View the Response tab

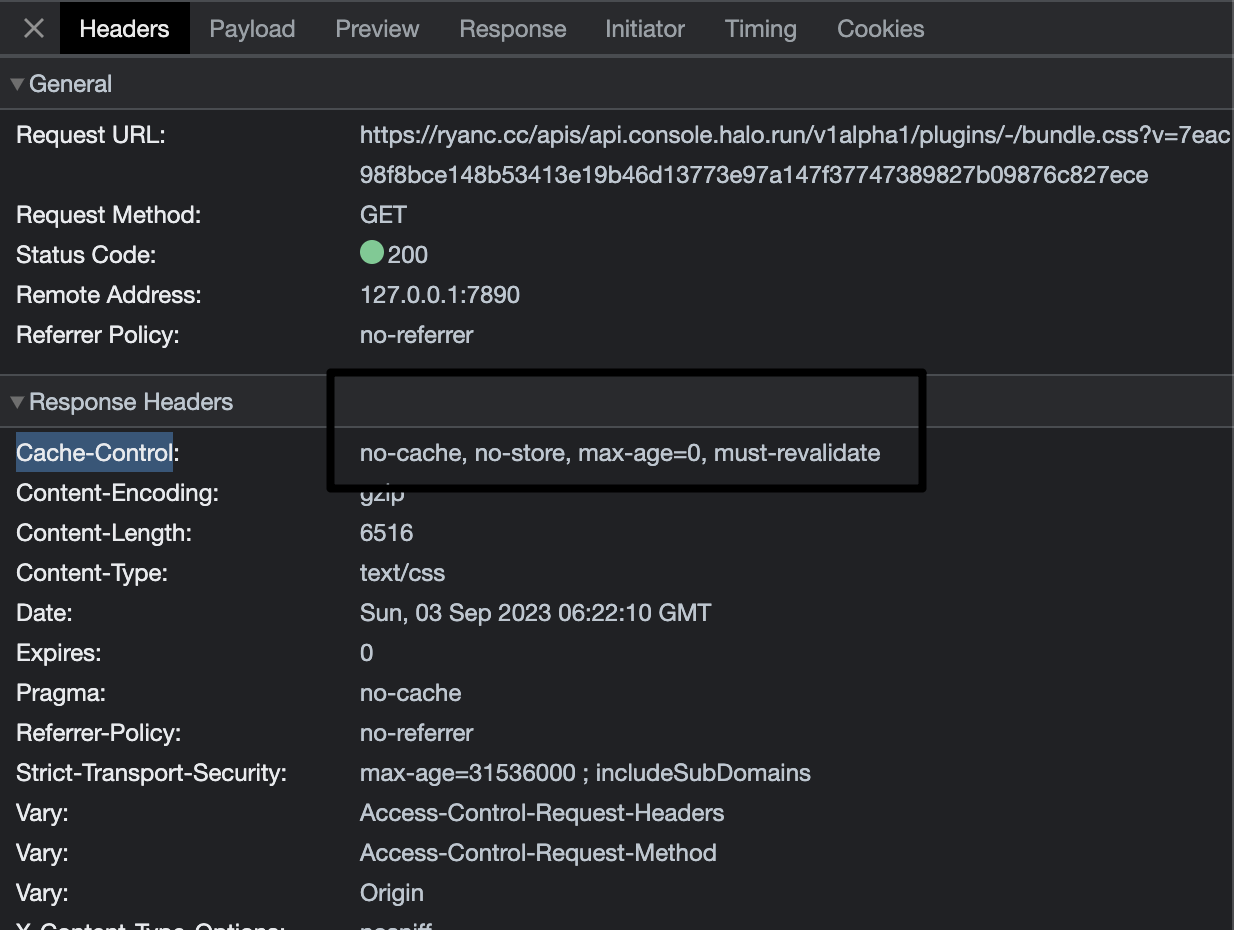coord(512,28)
